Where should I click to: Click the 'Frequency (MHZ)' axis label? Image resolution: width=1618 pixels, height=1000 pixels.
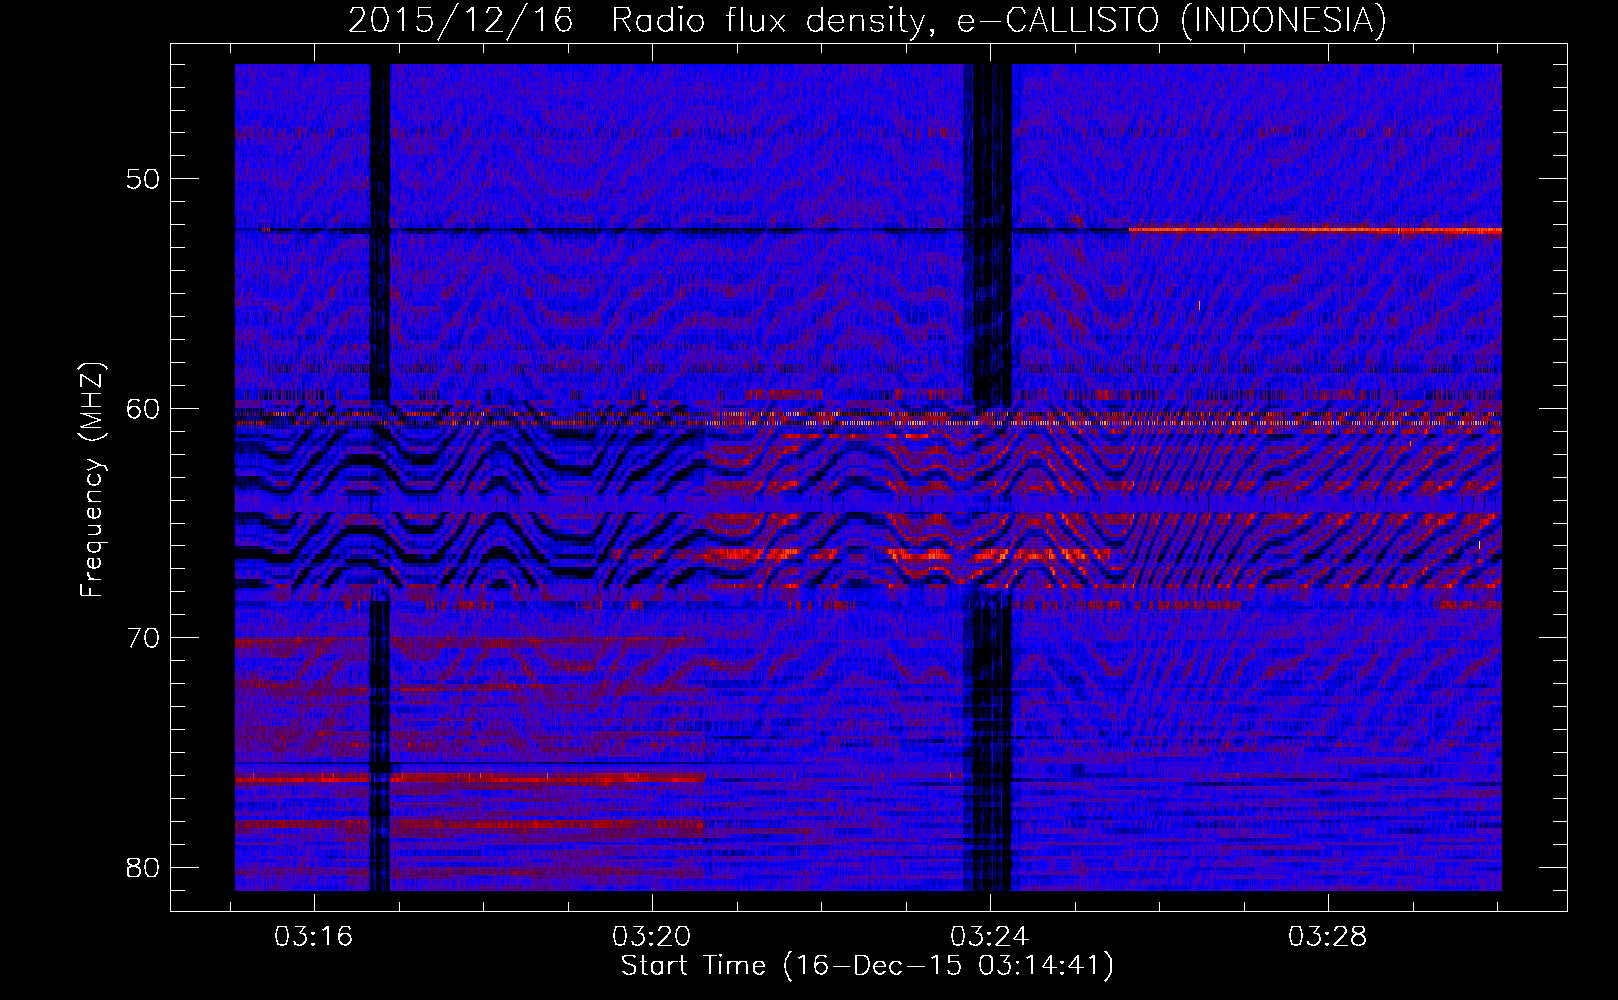92,480
